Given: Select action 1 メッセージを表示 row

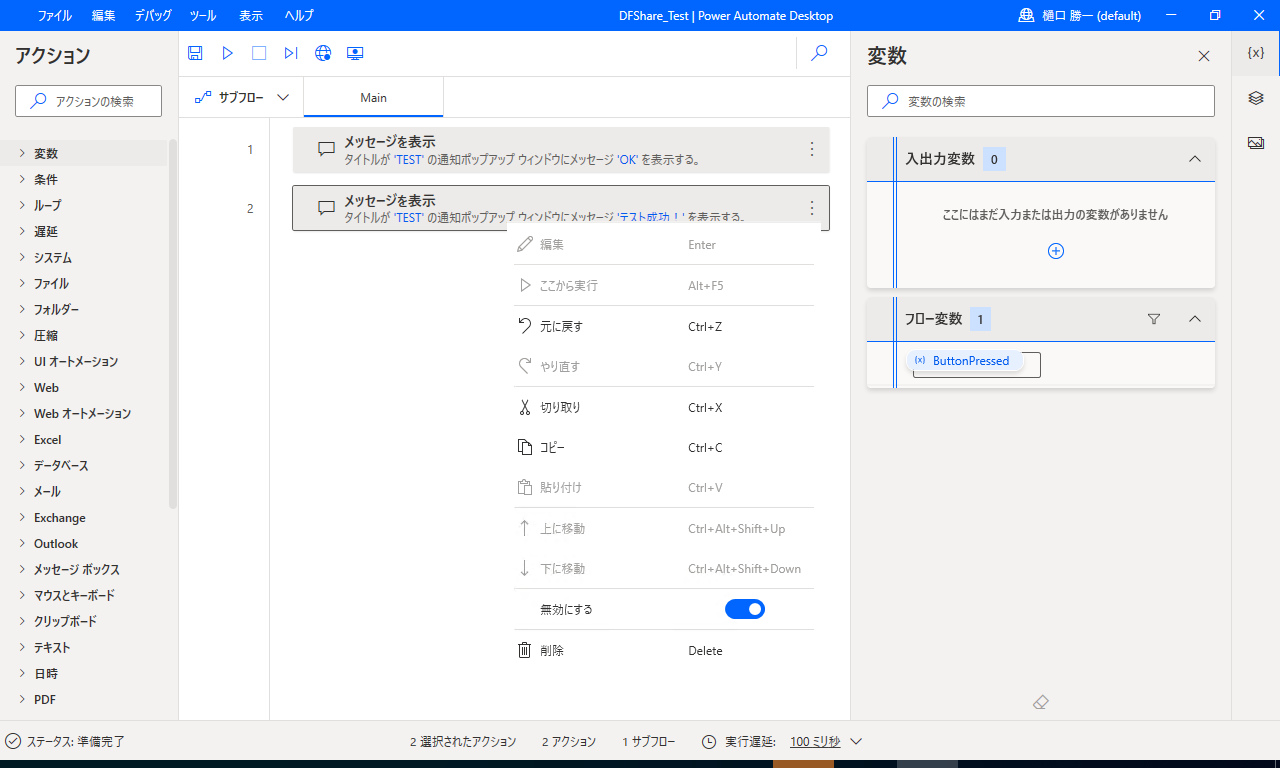Looking at the screenshot, I should (x=561, y=150).
